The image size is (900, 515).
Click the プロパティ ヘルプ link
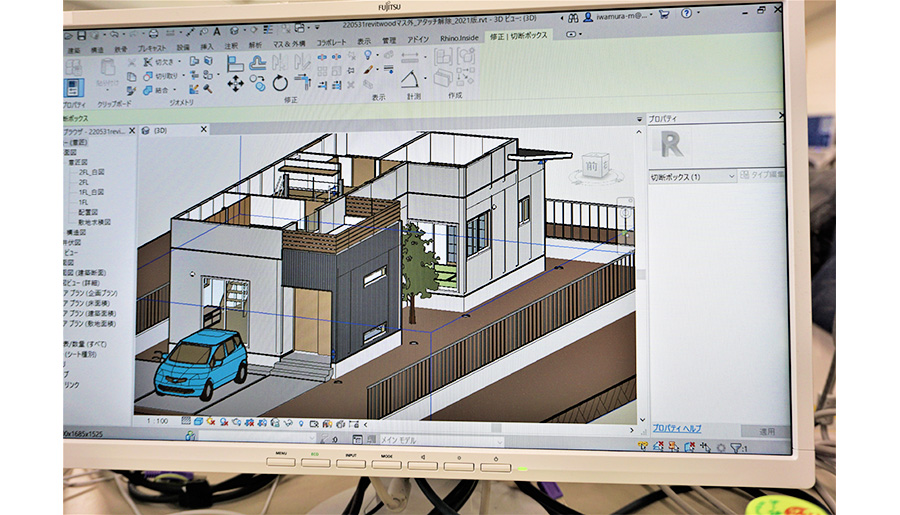point(677,428)
